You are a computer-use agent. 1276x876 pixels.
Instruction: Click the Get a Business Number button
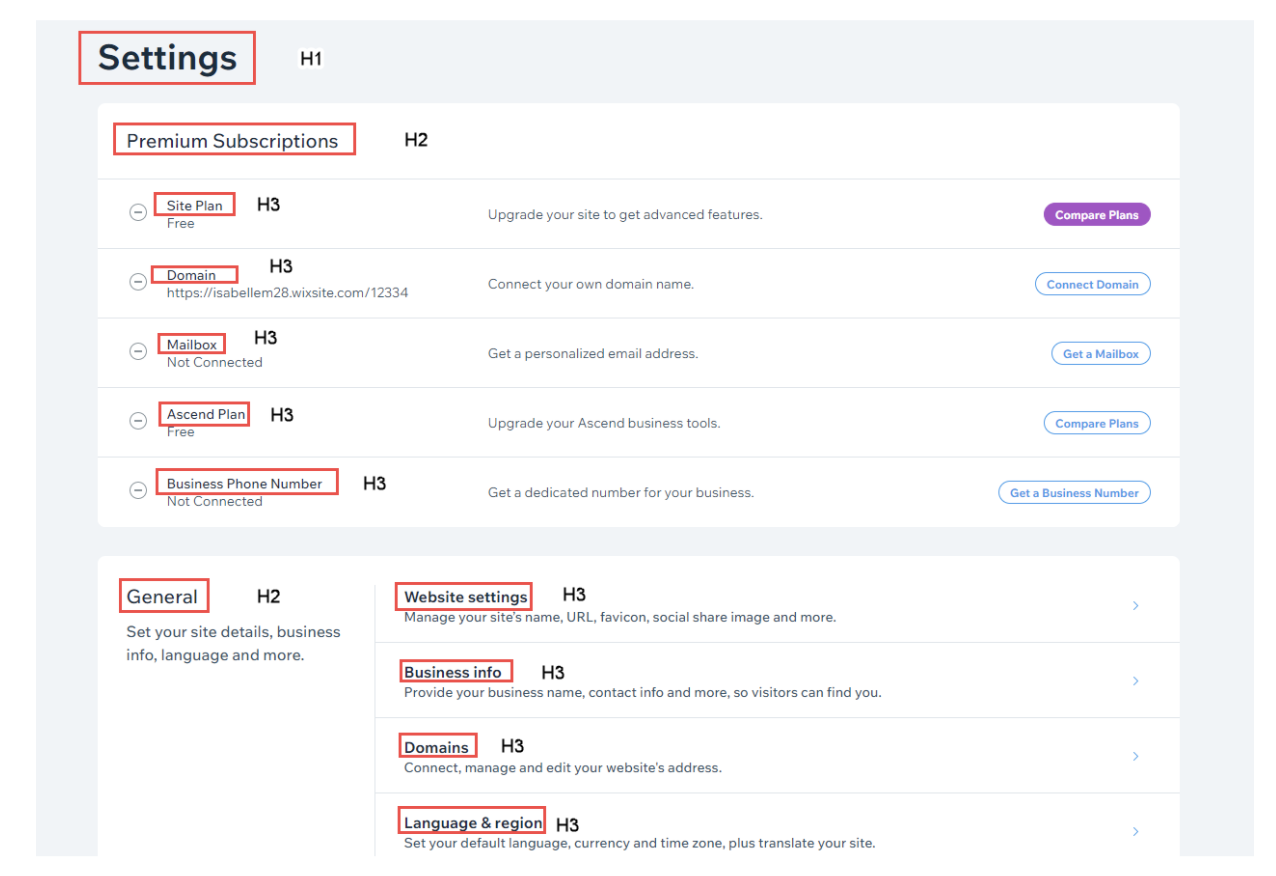point(1074,493)
